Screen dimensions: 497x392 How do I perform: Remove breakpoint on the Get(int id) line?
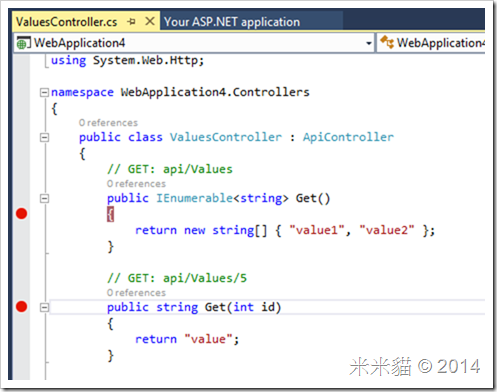pyautogui.click(x=21, y=307)
